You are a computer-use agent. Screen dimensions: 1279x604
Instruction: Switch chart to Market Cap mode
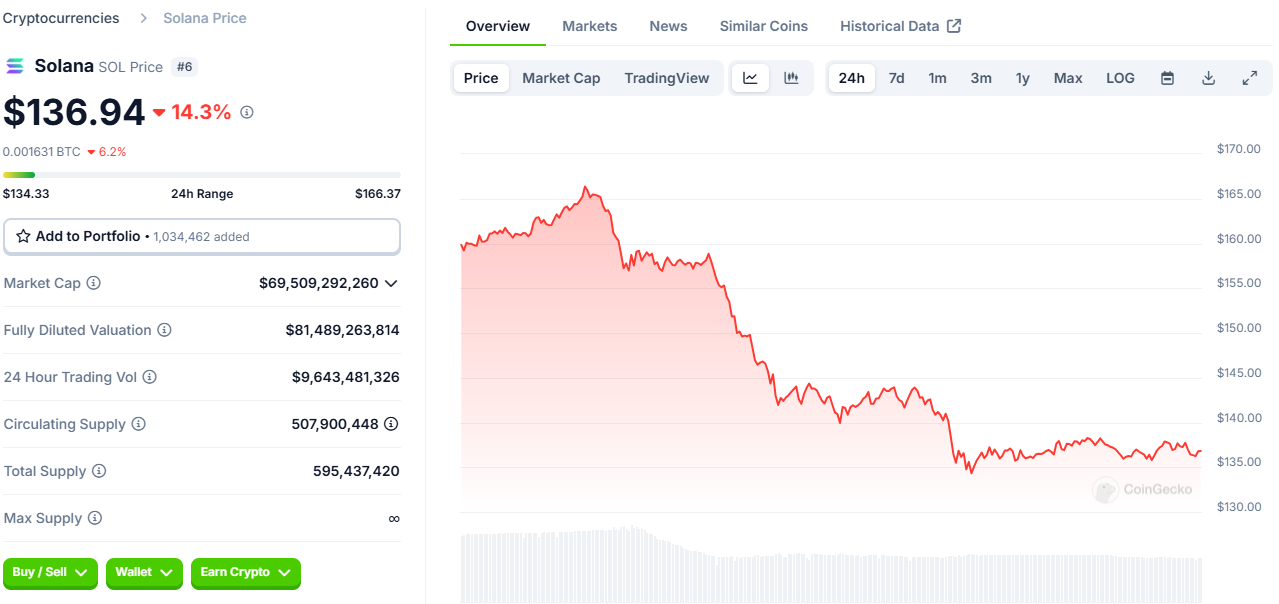coord(561,78)
